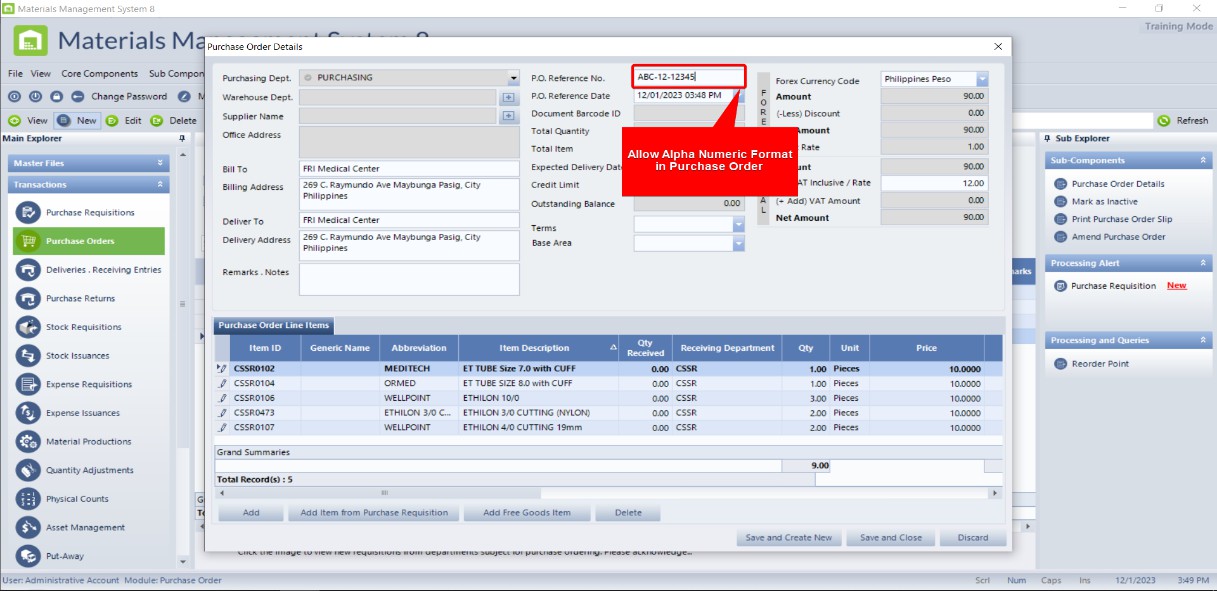Select the Deliveries Receiving Entries icon

click(x=28, y=270)
